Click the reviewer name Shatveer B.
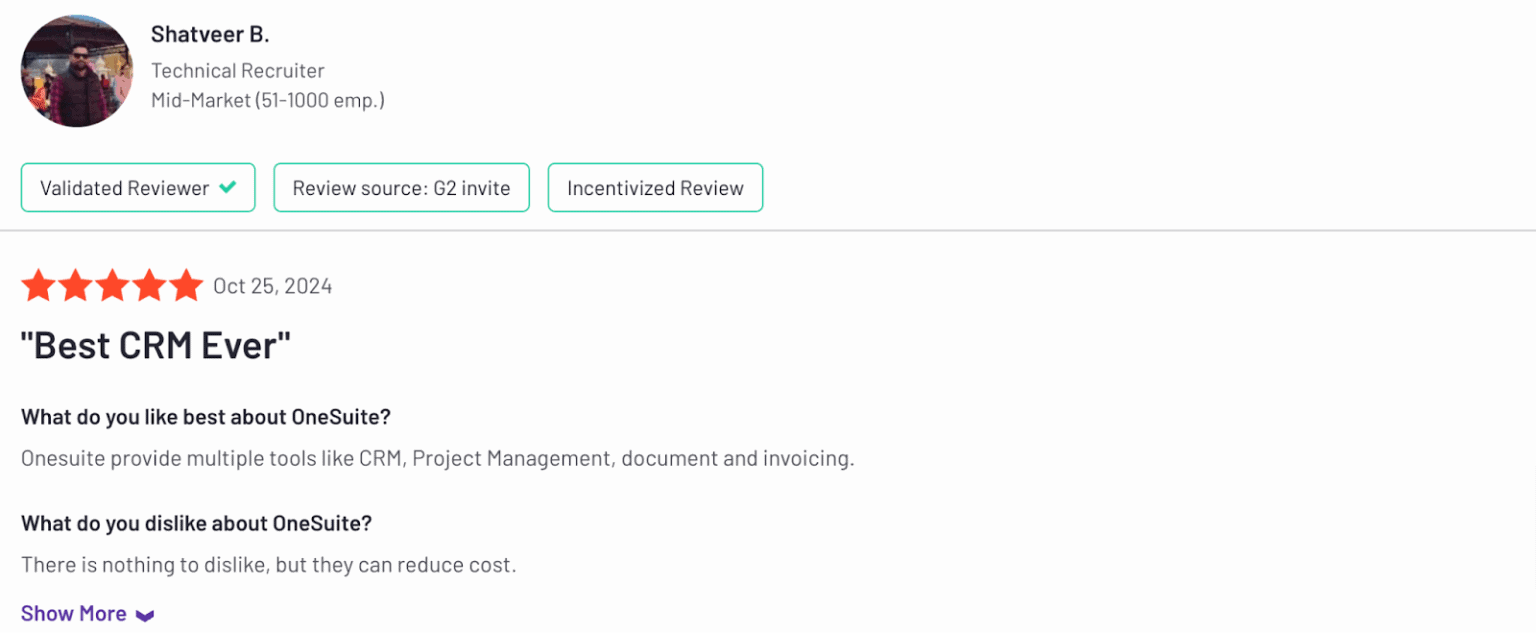This screenshot has width=1536, height=633. (x=210, y=33)
